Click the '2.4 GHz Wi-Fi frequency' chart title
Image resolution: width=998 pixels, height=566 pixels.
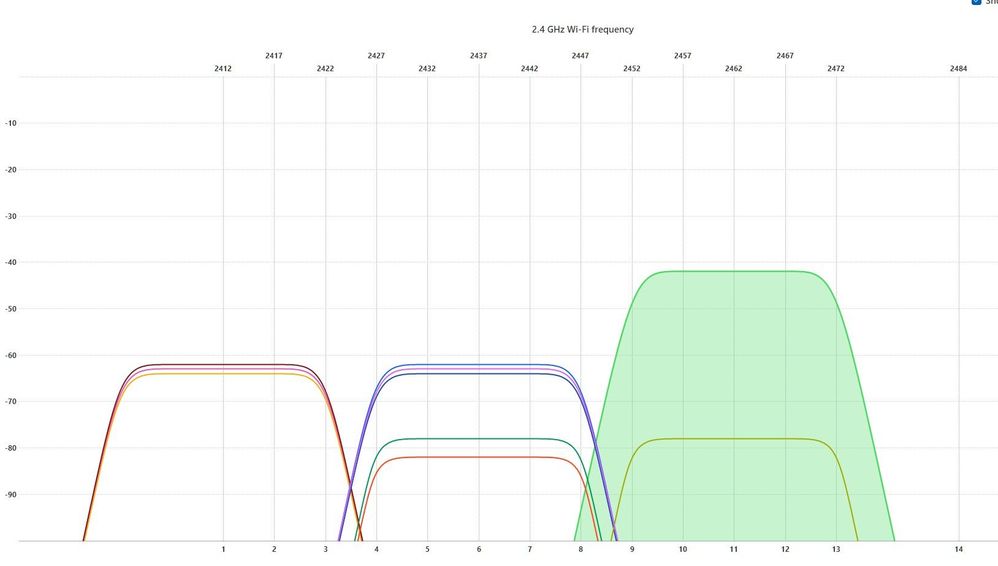[x=582, y=30]
